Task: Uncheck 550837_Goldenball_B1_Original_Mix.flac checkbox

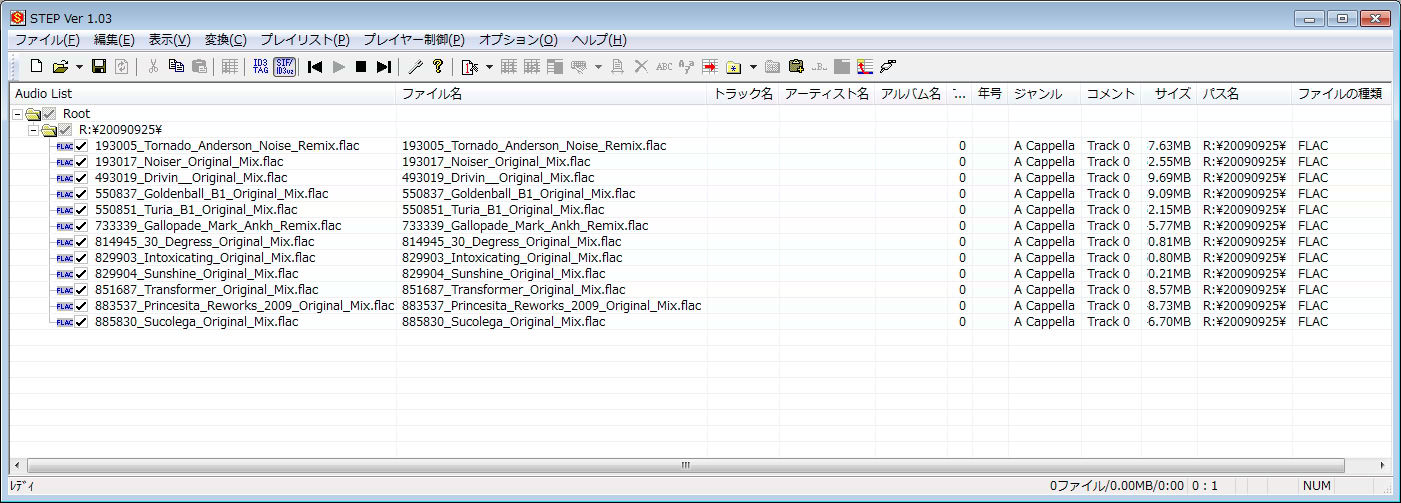Action: point(82,194)
